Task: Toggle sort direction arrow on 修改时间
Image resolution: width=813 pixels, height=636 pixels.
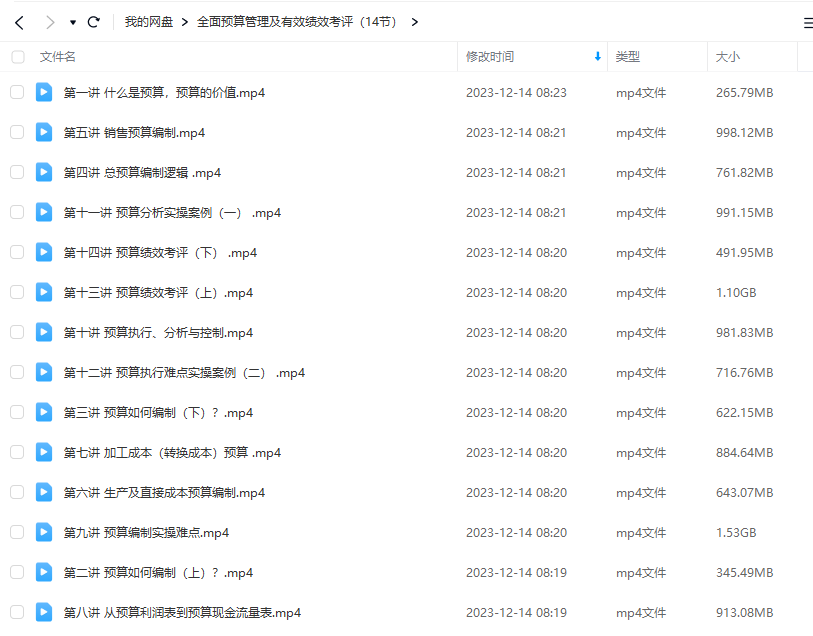Action: (597, 56)
